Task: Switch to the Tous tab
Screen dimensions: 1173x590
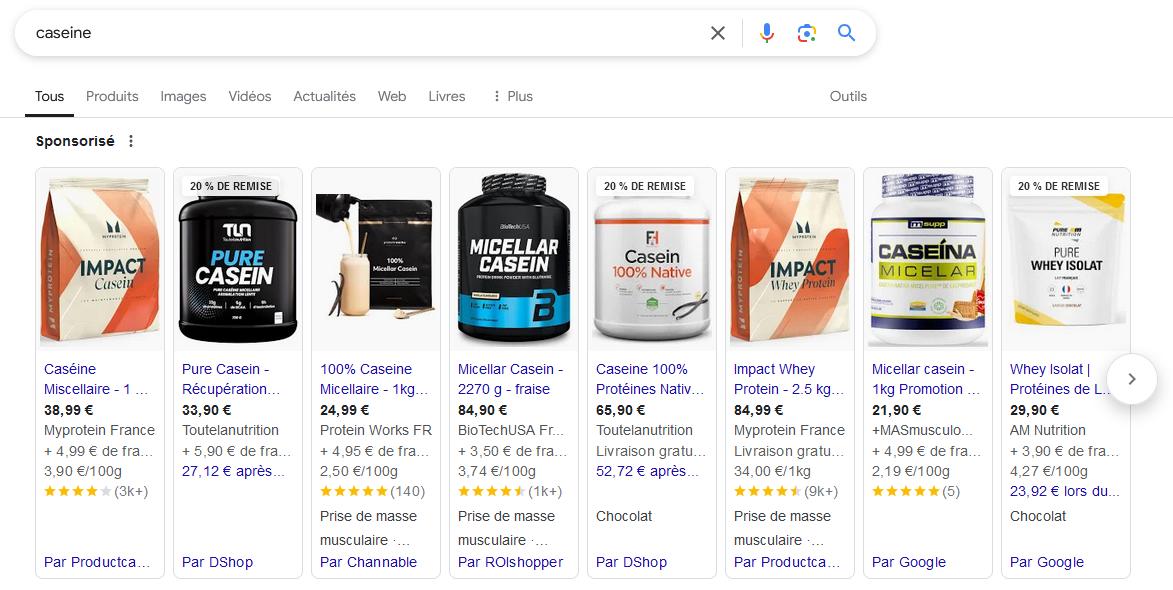Action: [49, 96]
